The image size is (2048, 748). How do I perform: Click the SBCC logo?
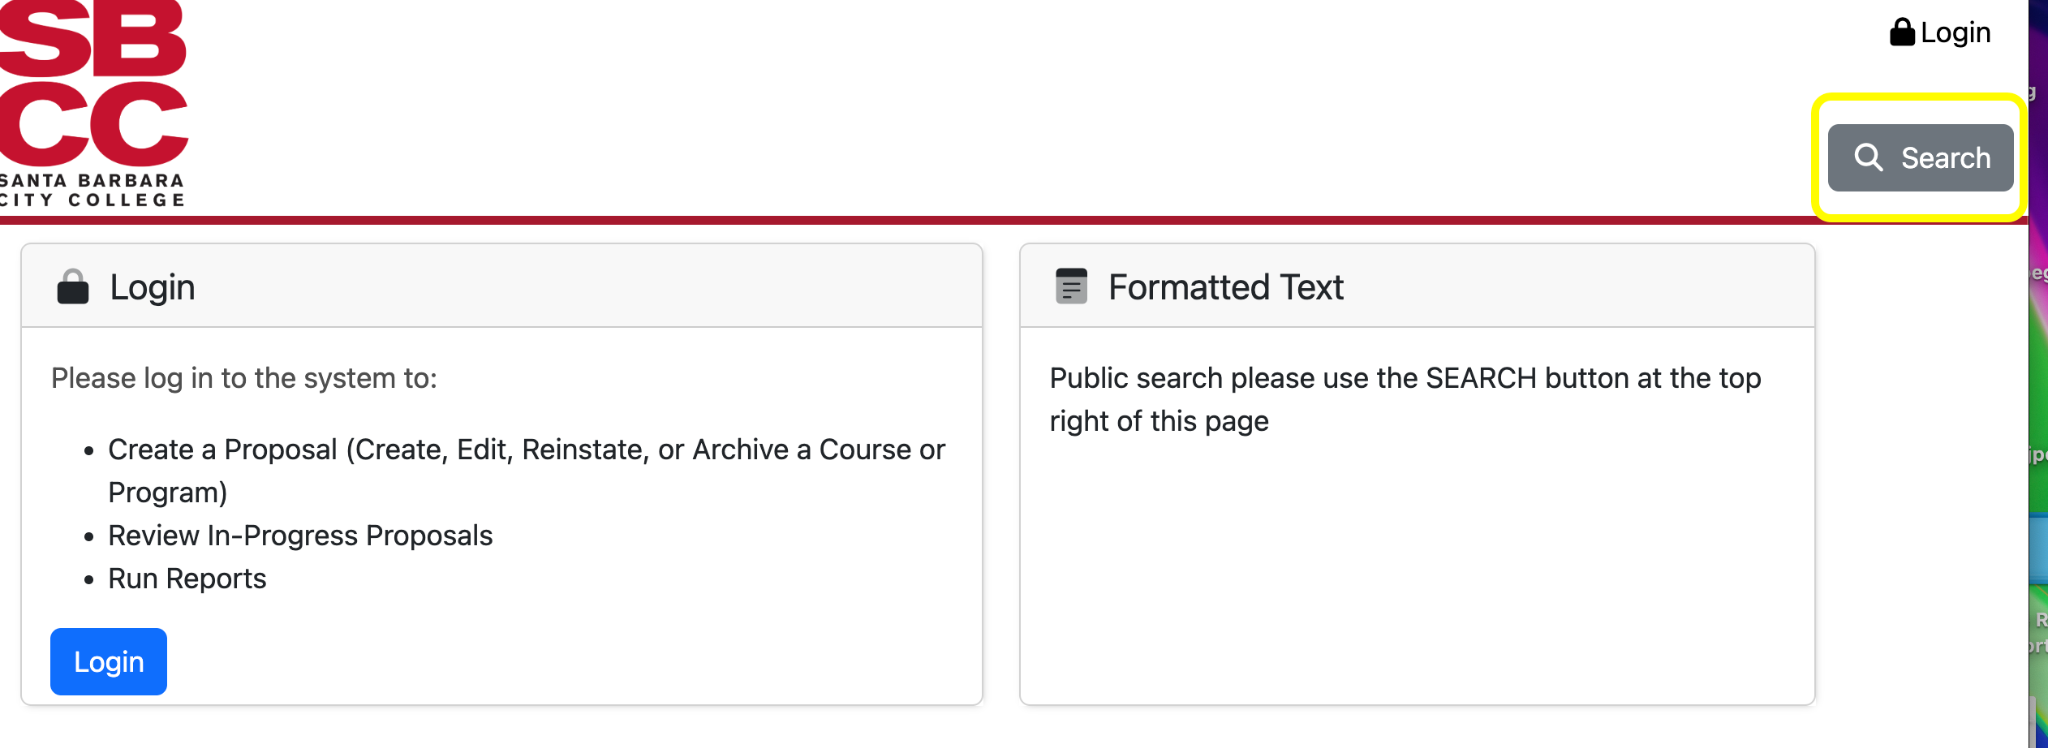pyautogui.click(x=93, y=102)
